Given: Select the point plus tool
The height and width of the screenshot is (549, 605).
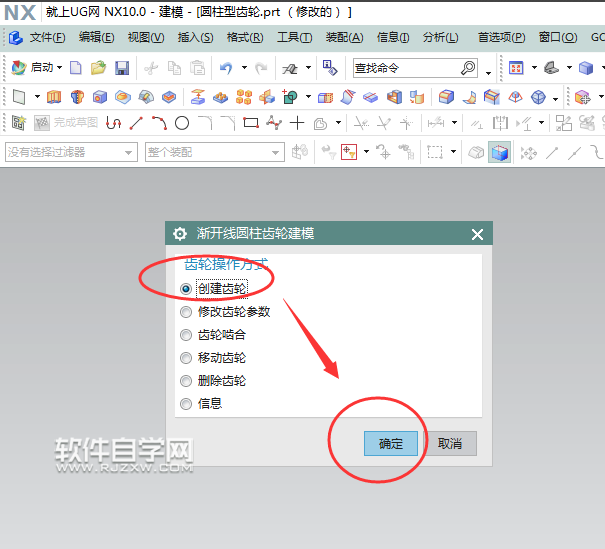Looking at the screenshot, I should click(x=297, y=123).
